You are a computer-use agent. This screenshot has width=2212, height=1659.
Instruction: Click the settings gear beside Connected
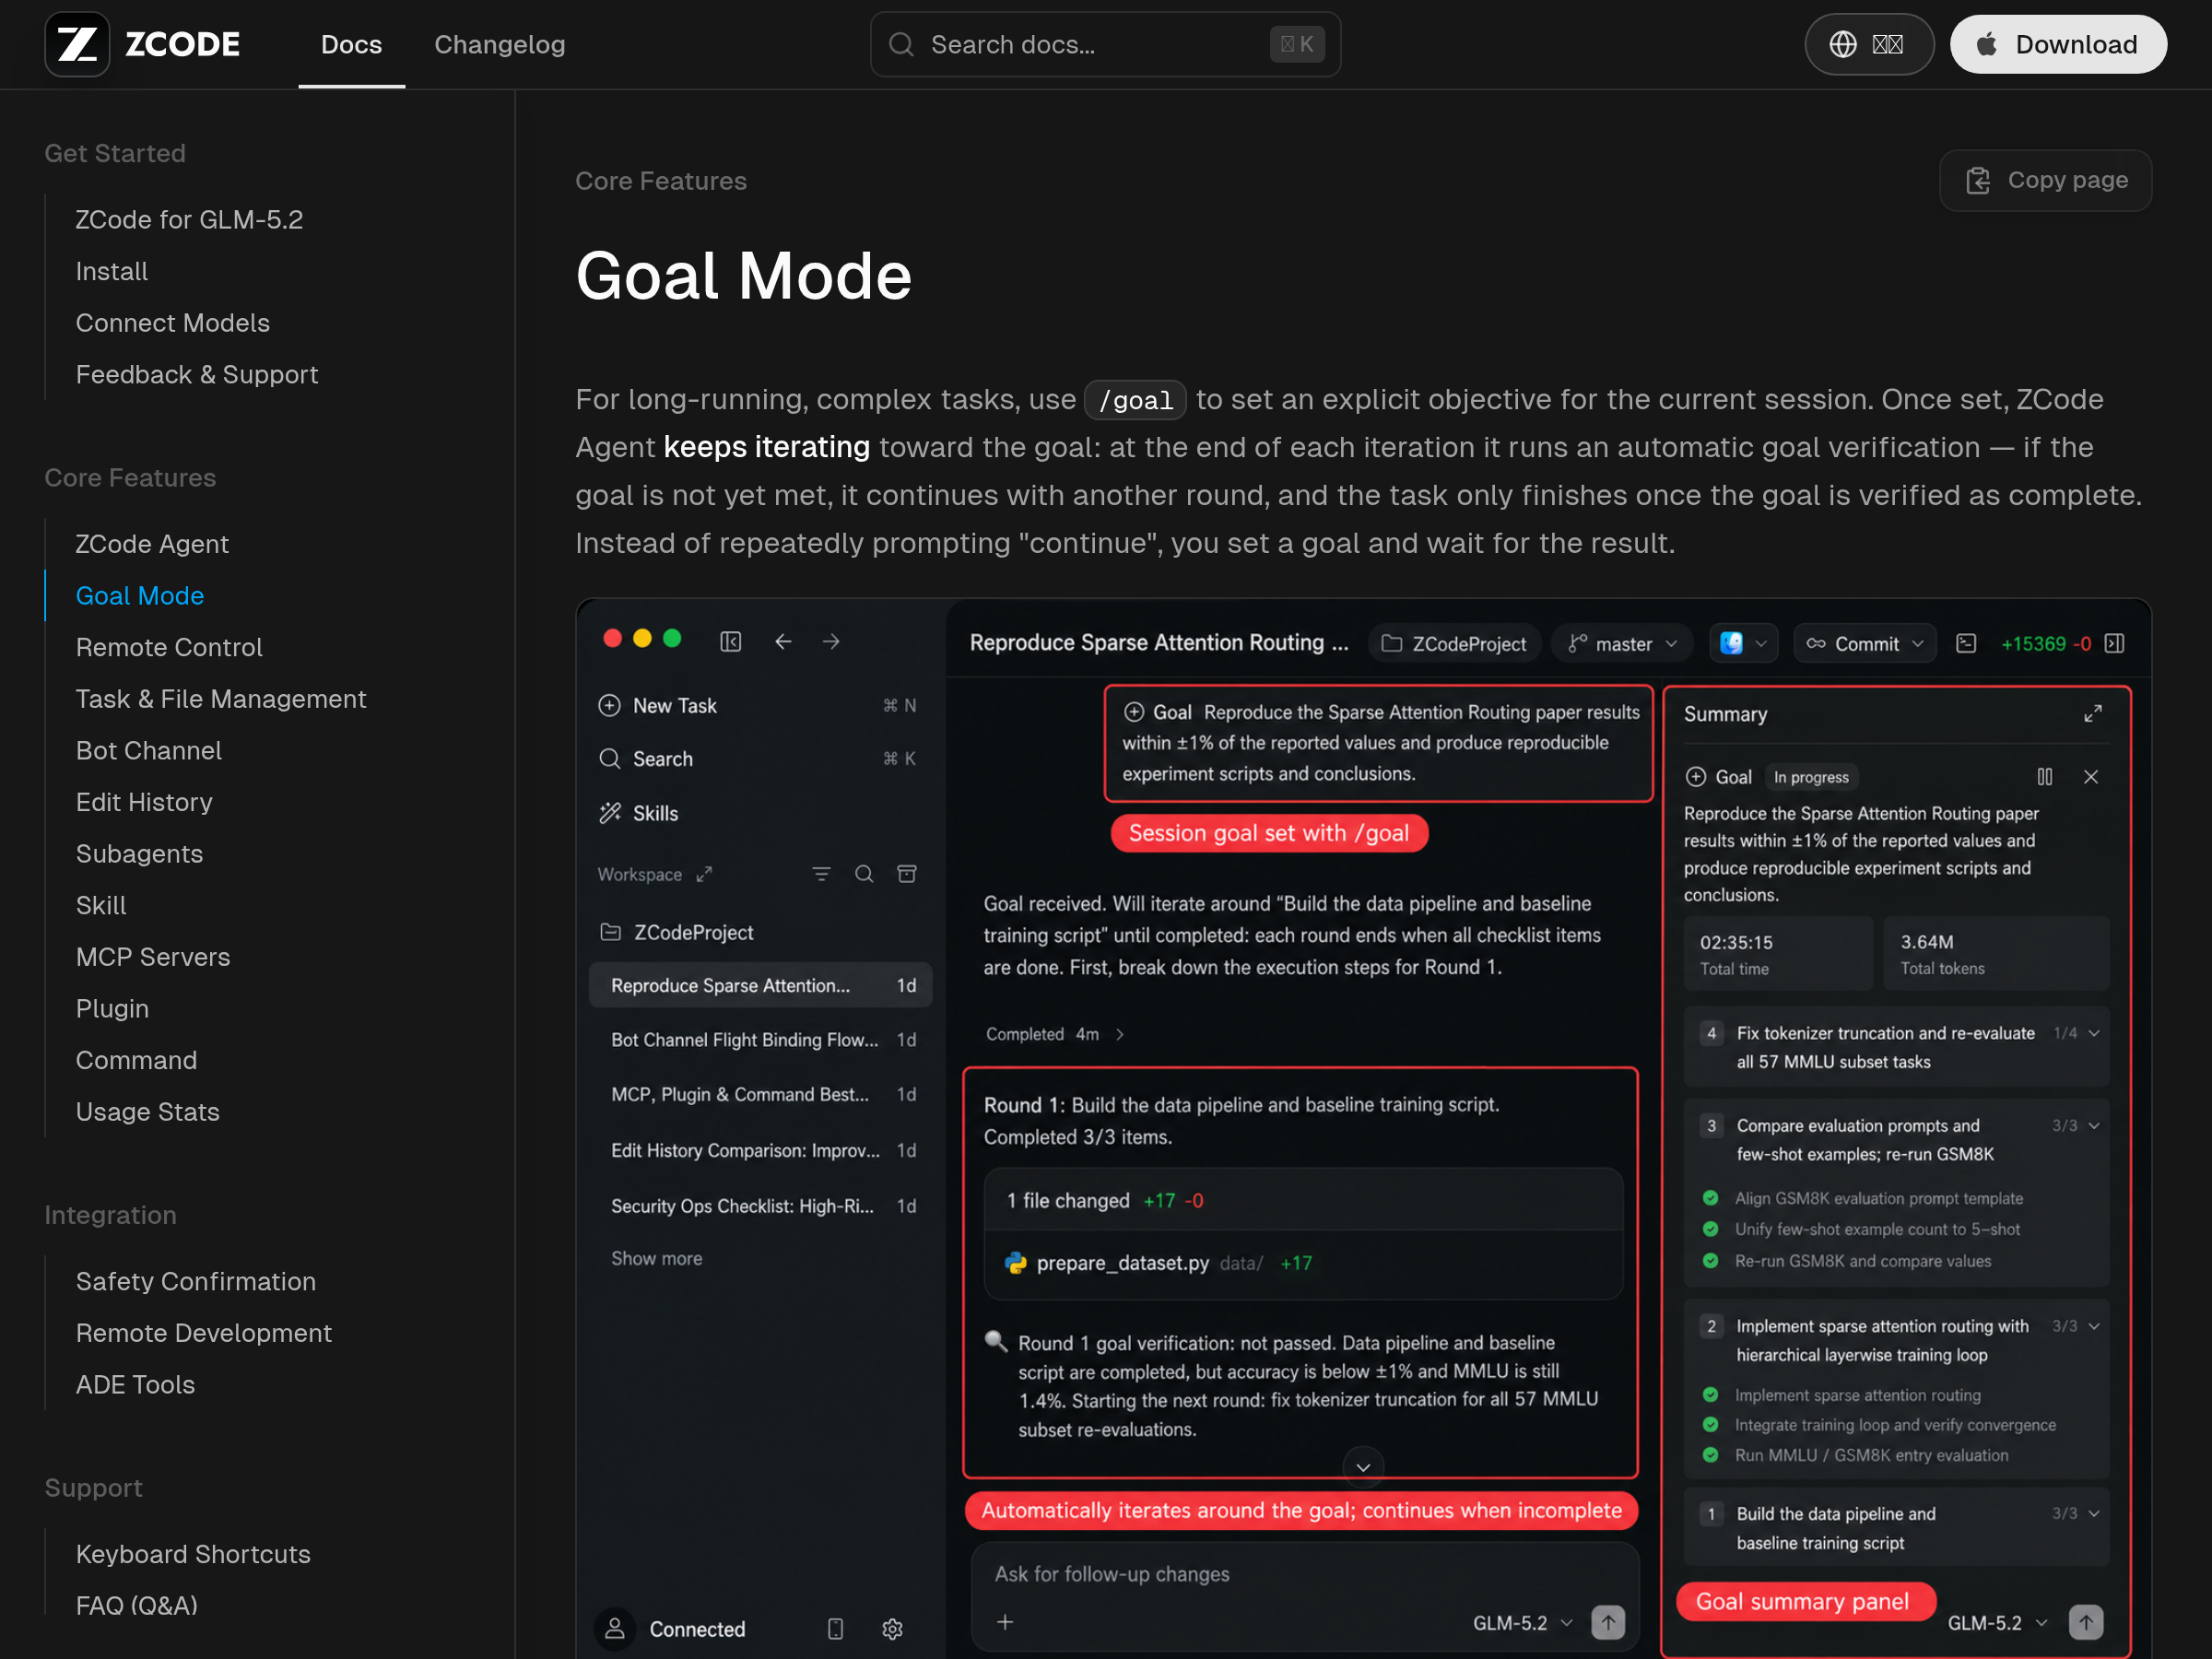tap(892, 1629)
